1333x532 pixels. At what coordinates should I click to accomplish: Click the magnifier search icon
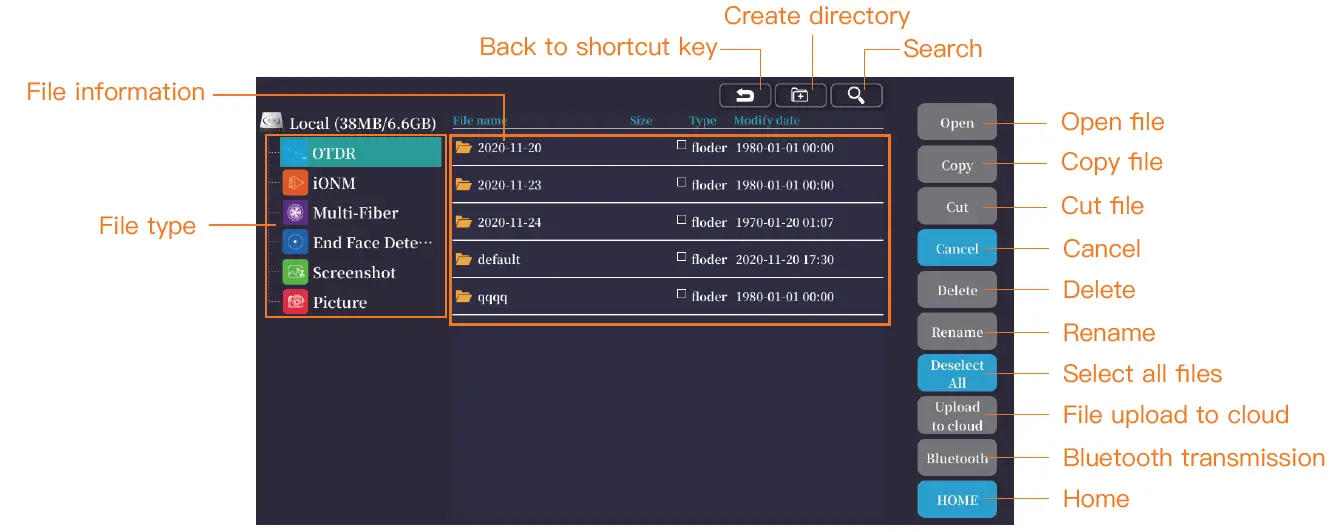[856, 95]
